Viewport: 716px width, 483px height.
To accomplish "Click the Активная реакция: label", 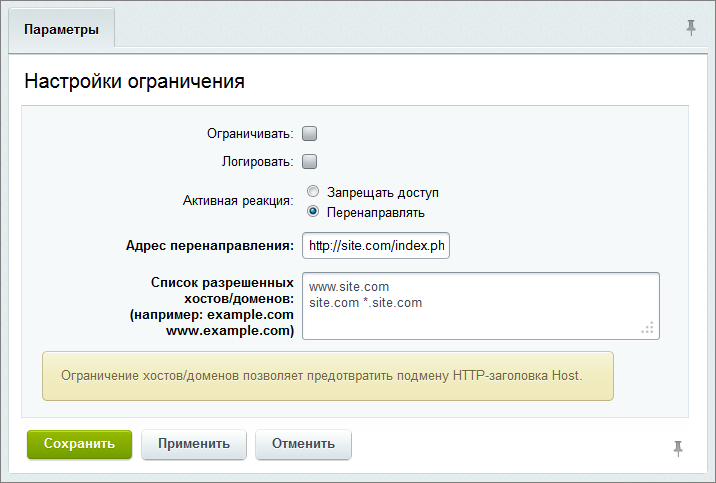I will [237, 199].
